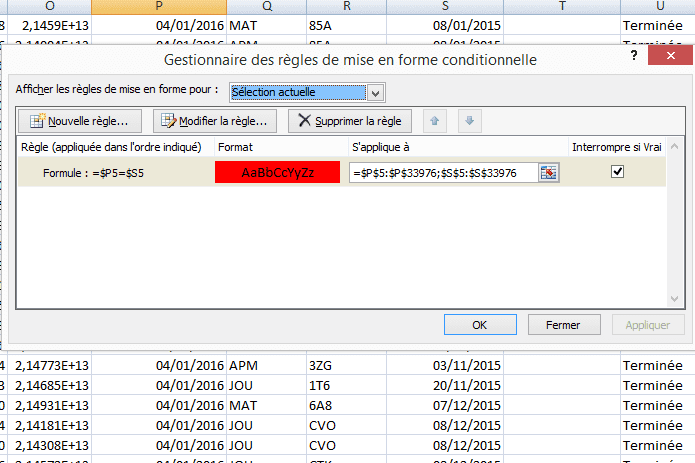
Task: Select column R header
Action: pos(347,6)
